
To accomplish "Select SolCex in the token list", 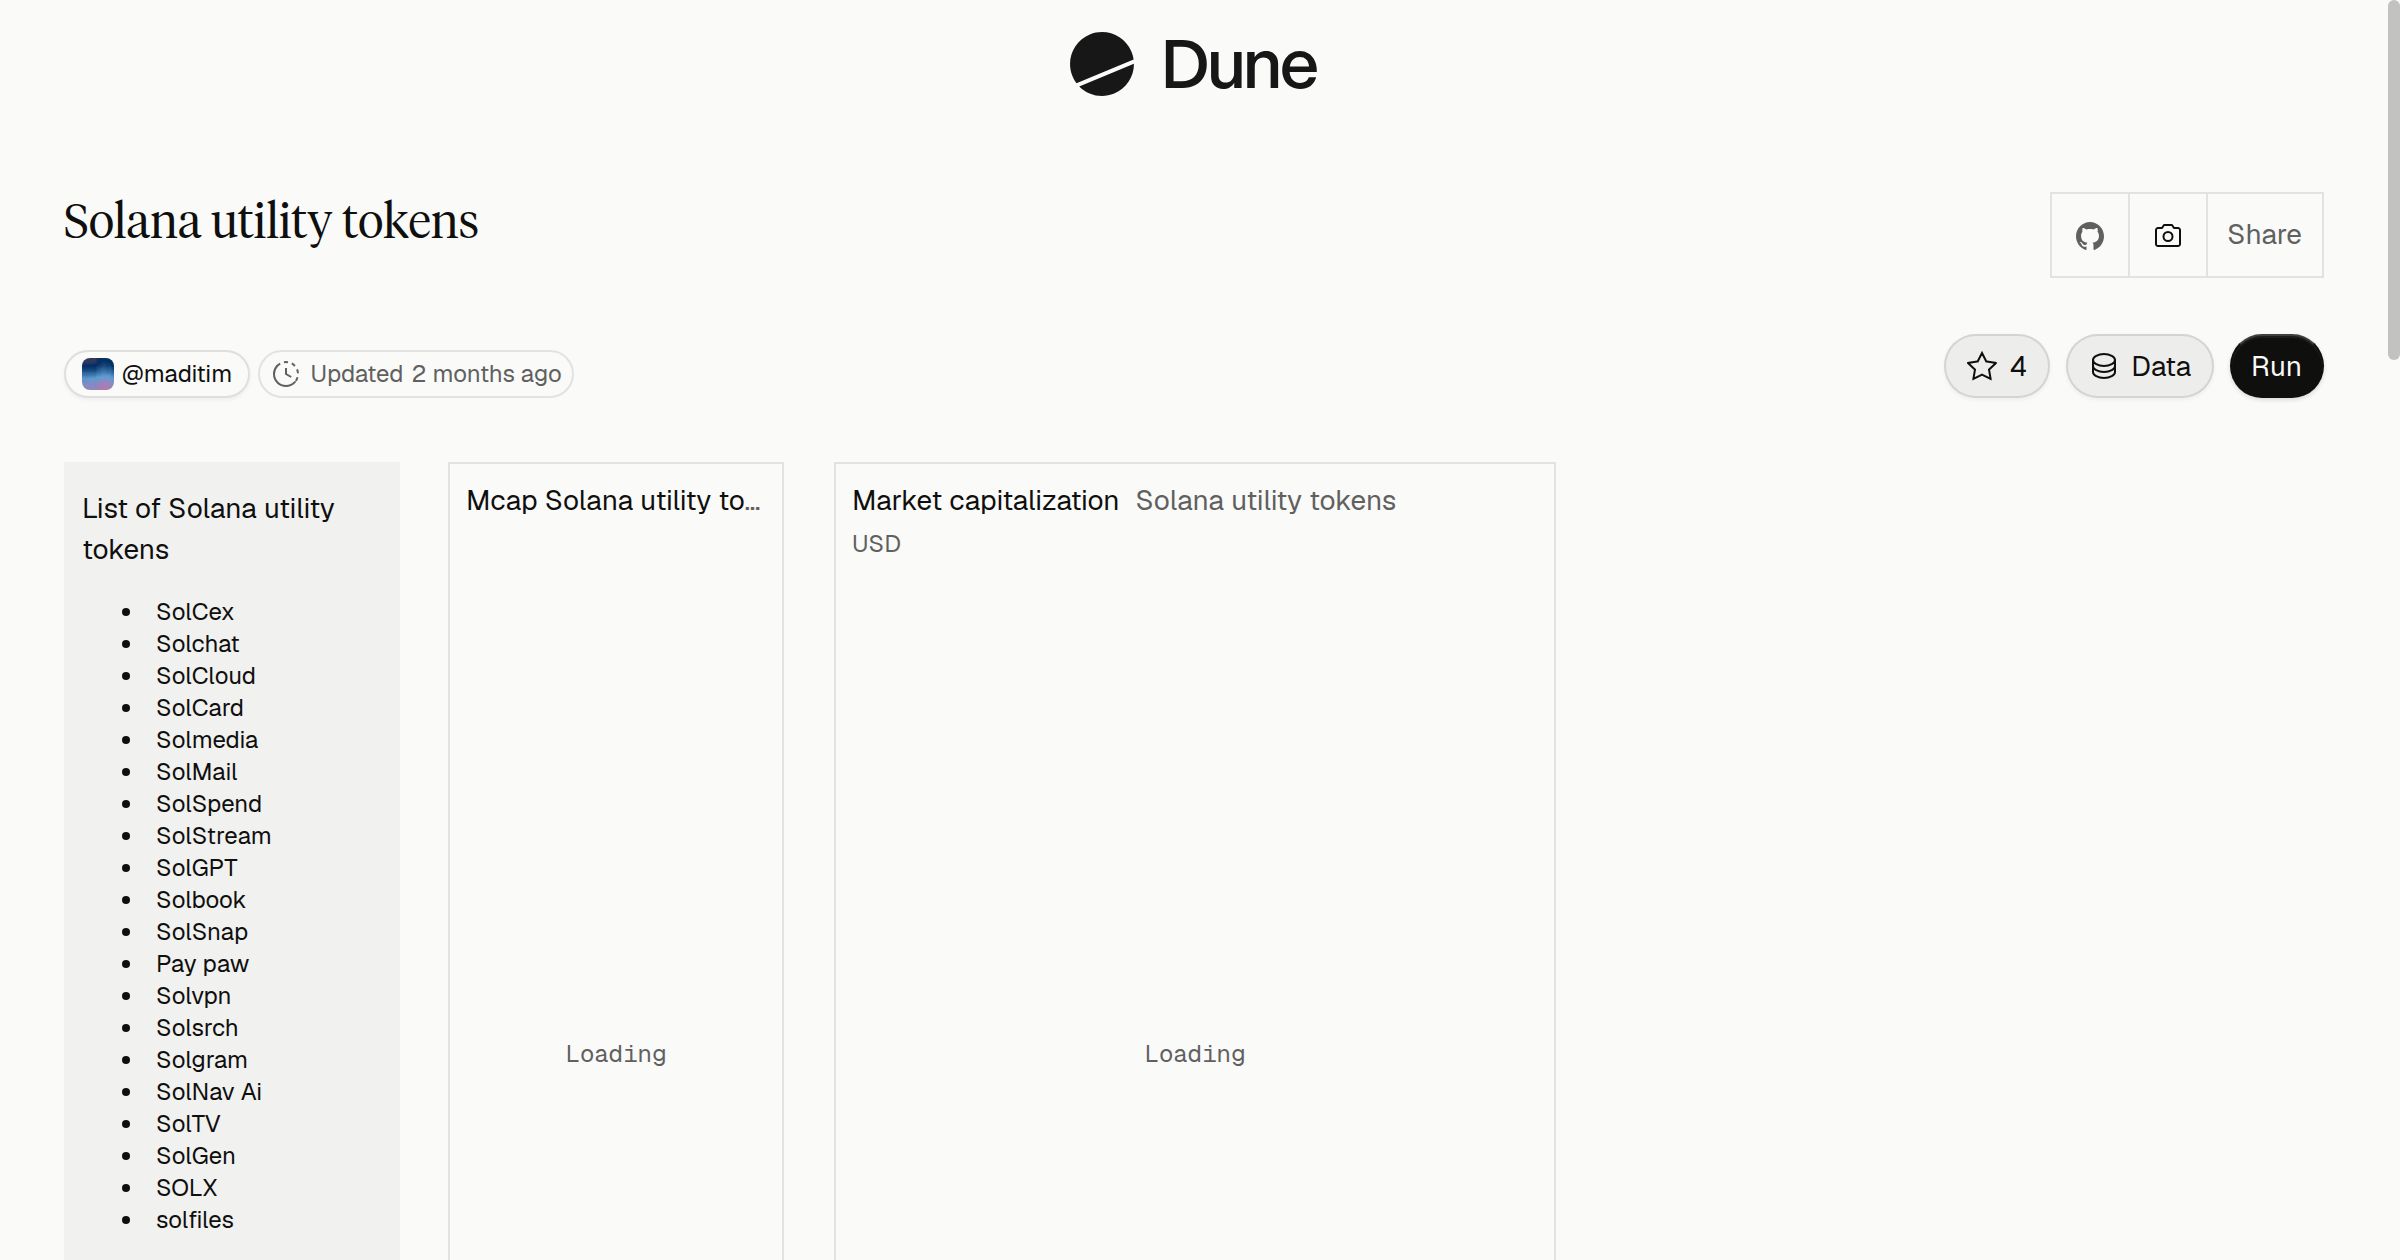I will [x=195, y=612].
